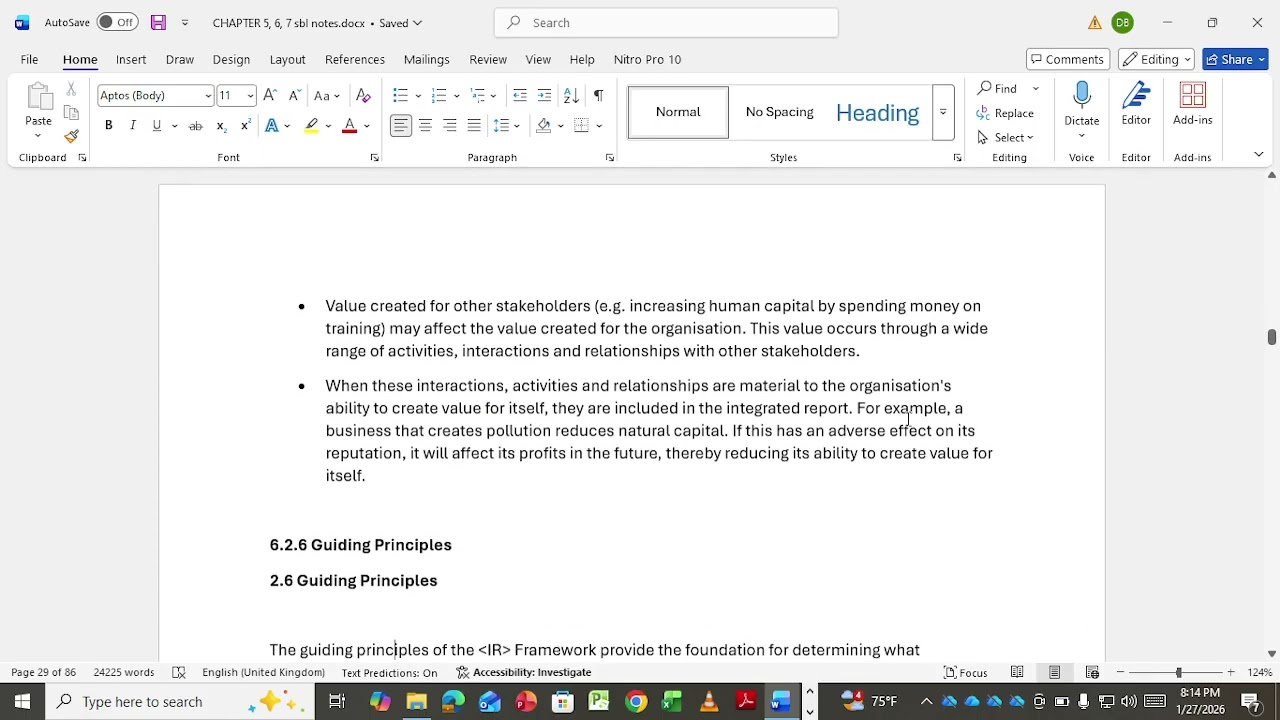The height and width of the screenshot is (720, 1280).
Task: Switch to the Design tab
Action: tap(231, 59)
